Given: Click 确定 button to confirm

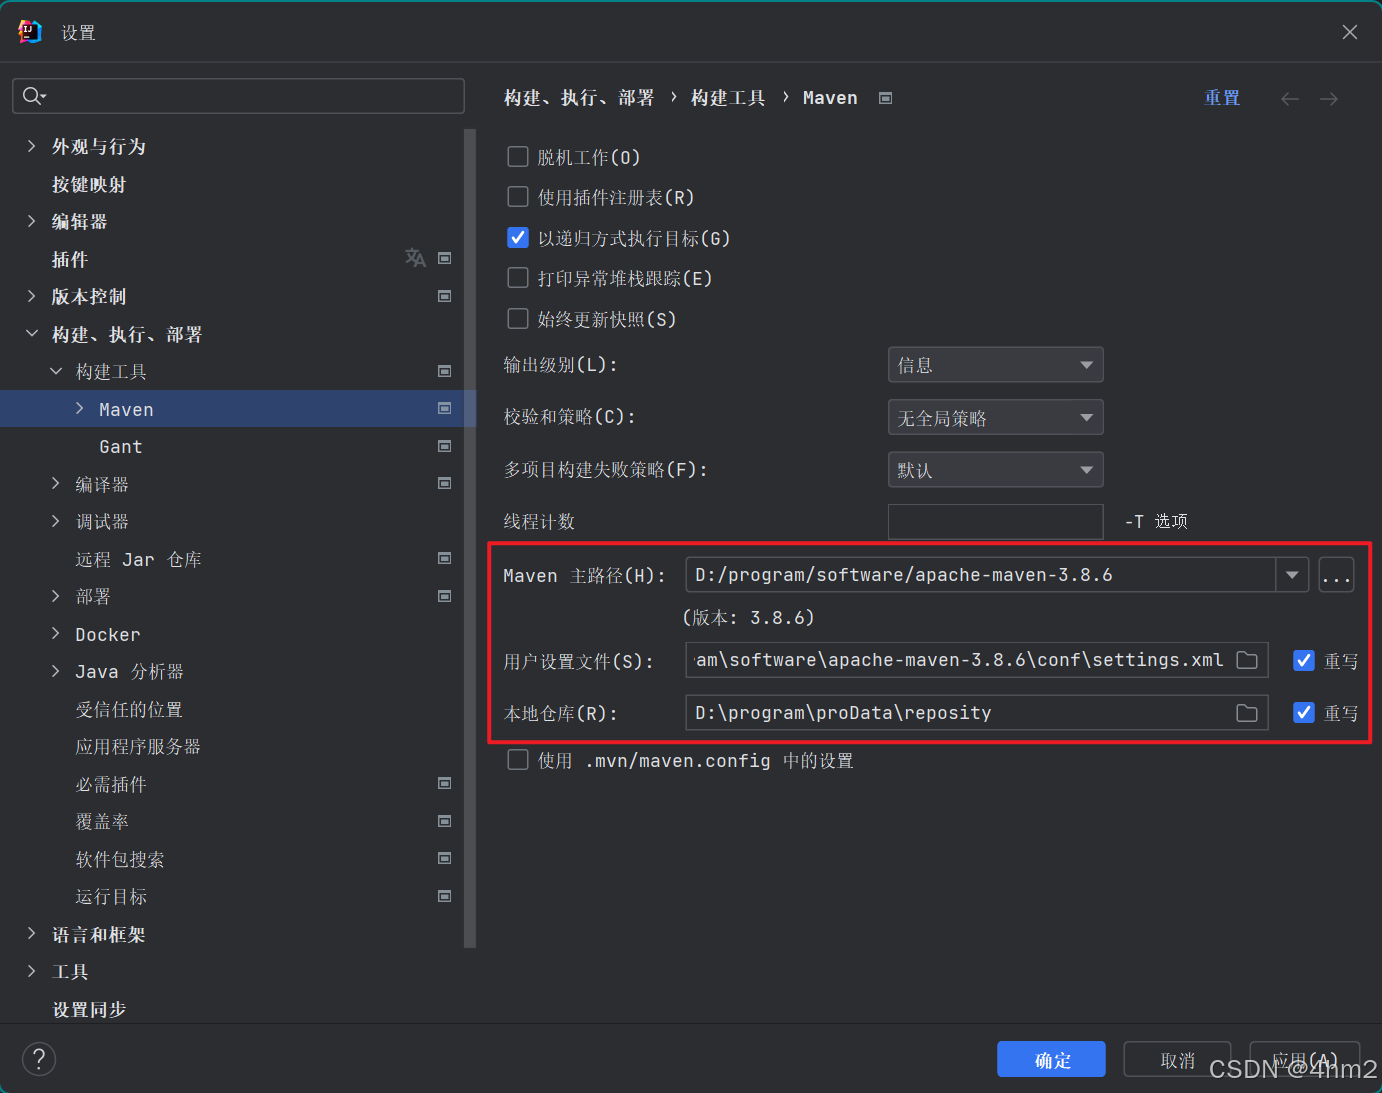Looking at the screenshot, I should point(1051,1059).
